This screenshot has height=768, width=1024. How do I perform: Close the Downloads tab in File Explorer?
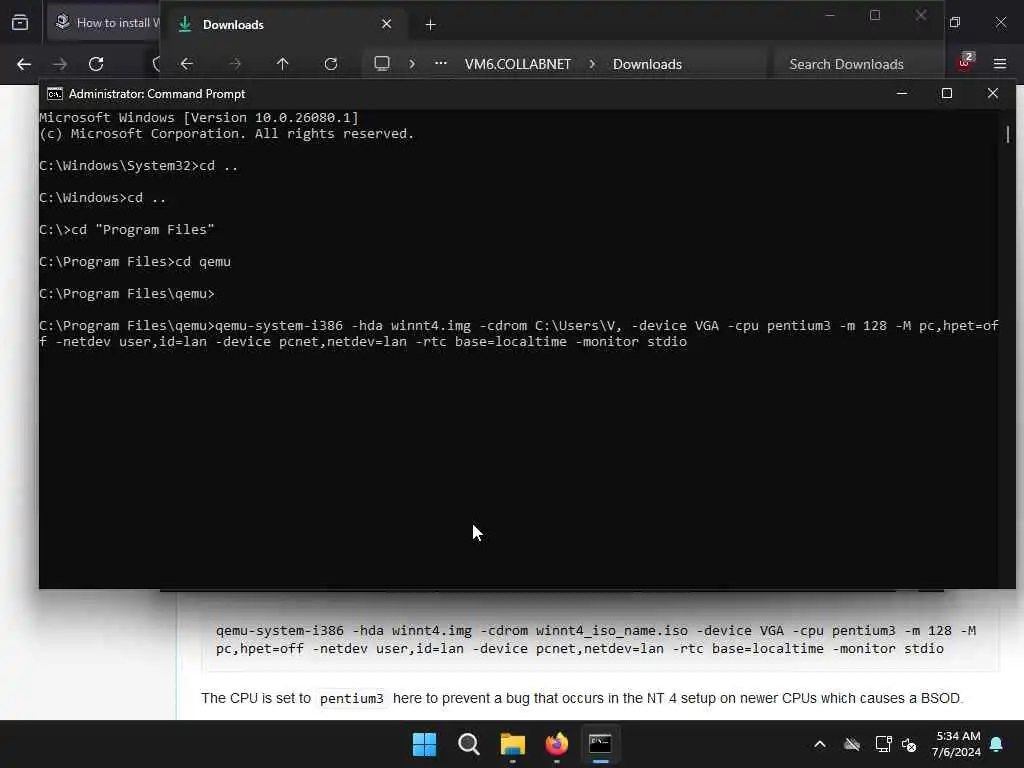(387, 24)
